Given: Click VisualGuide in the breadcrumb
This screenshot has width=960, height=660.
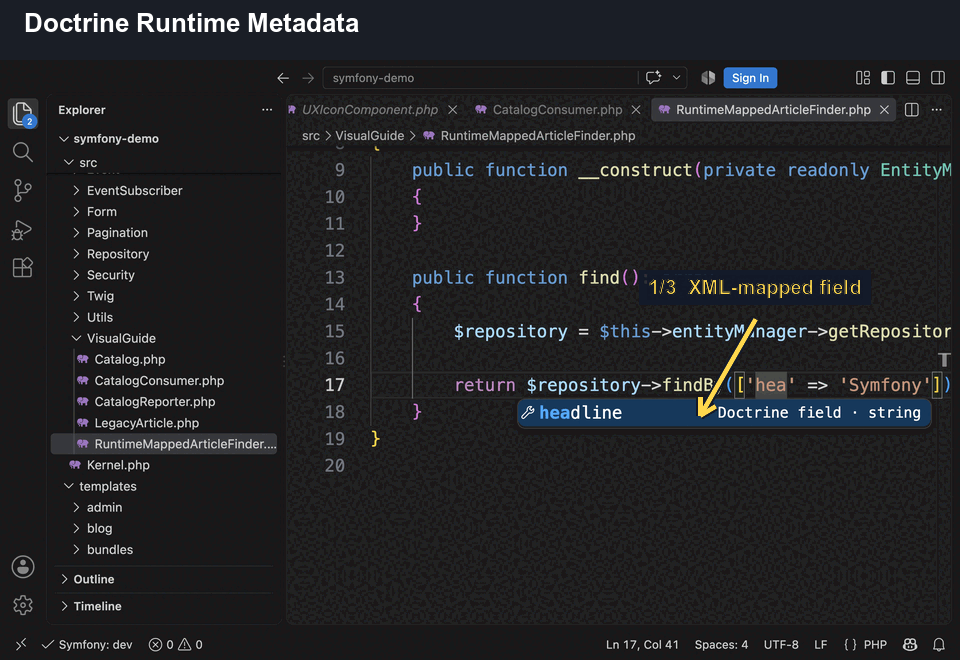Looking at the screenshot, I should tap(369, 135).
